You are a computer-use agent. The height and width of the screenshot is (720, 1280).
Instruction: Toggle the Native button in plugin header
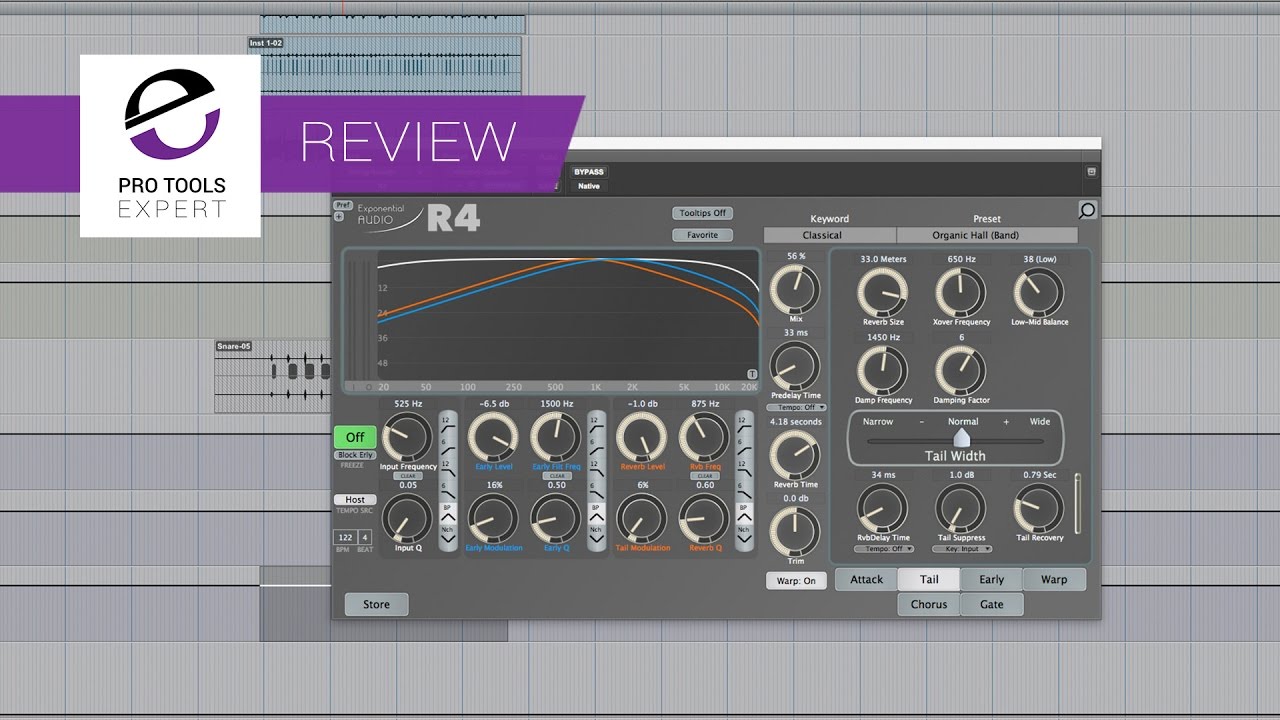pos(589,186)
